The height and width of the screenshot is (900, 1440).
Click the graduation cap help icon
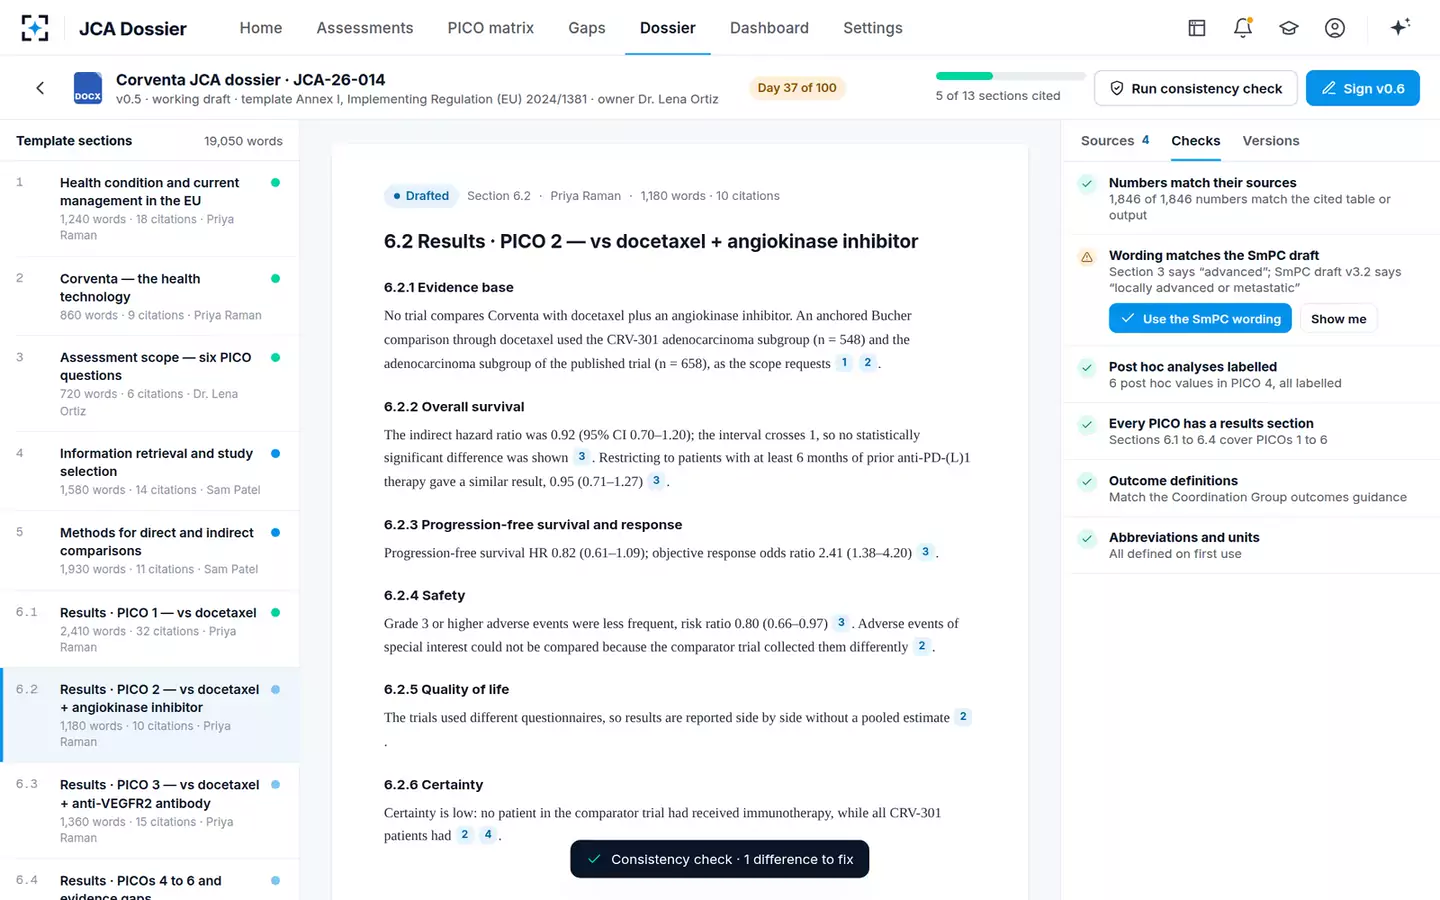(x=1289, y=28)
